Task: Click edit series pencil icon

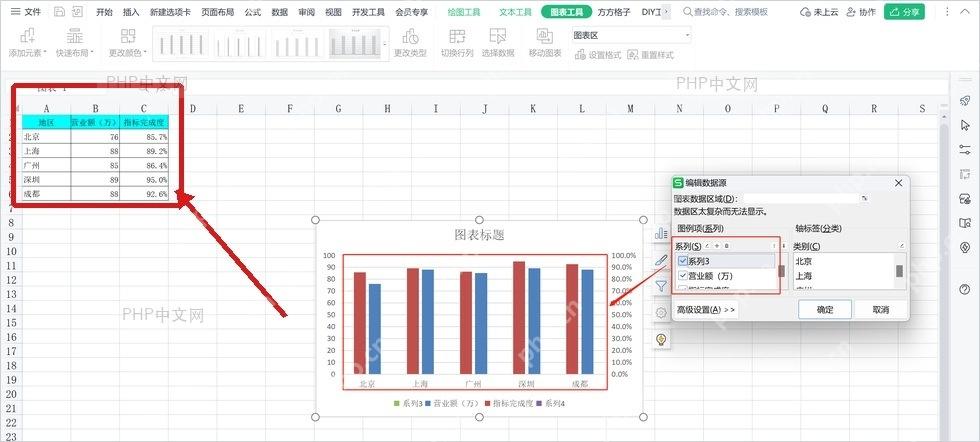Action: coord(707,246)
